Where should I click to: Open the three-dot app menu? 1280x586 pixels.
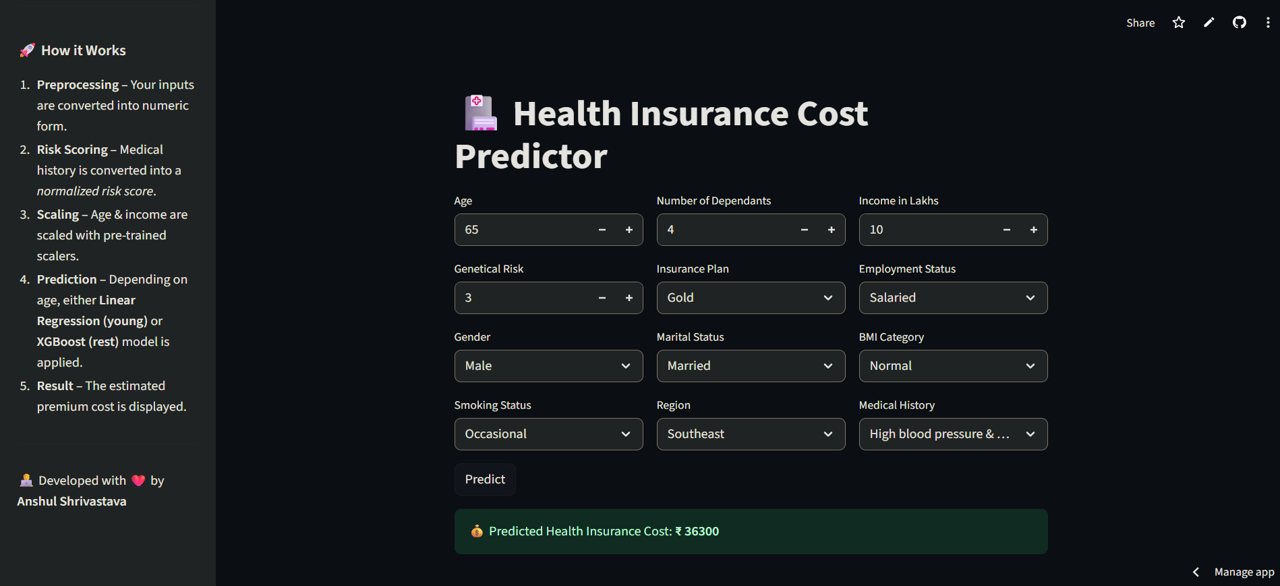click(1268, 23)
